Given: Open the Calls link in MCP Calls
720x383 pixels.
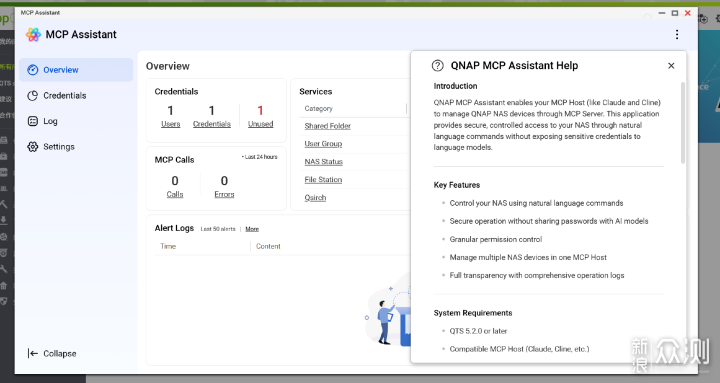Looking at the screenshot, I should (x=175, y=194).
